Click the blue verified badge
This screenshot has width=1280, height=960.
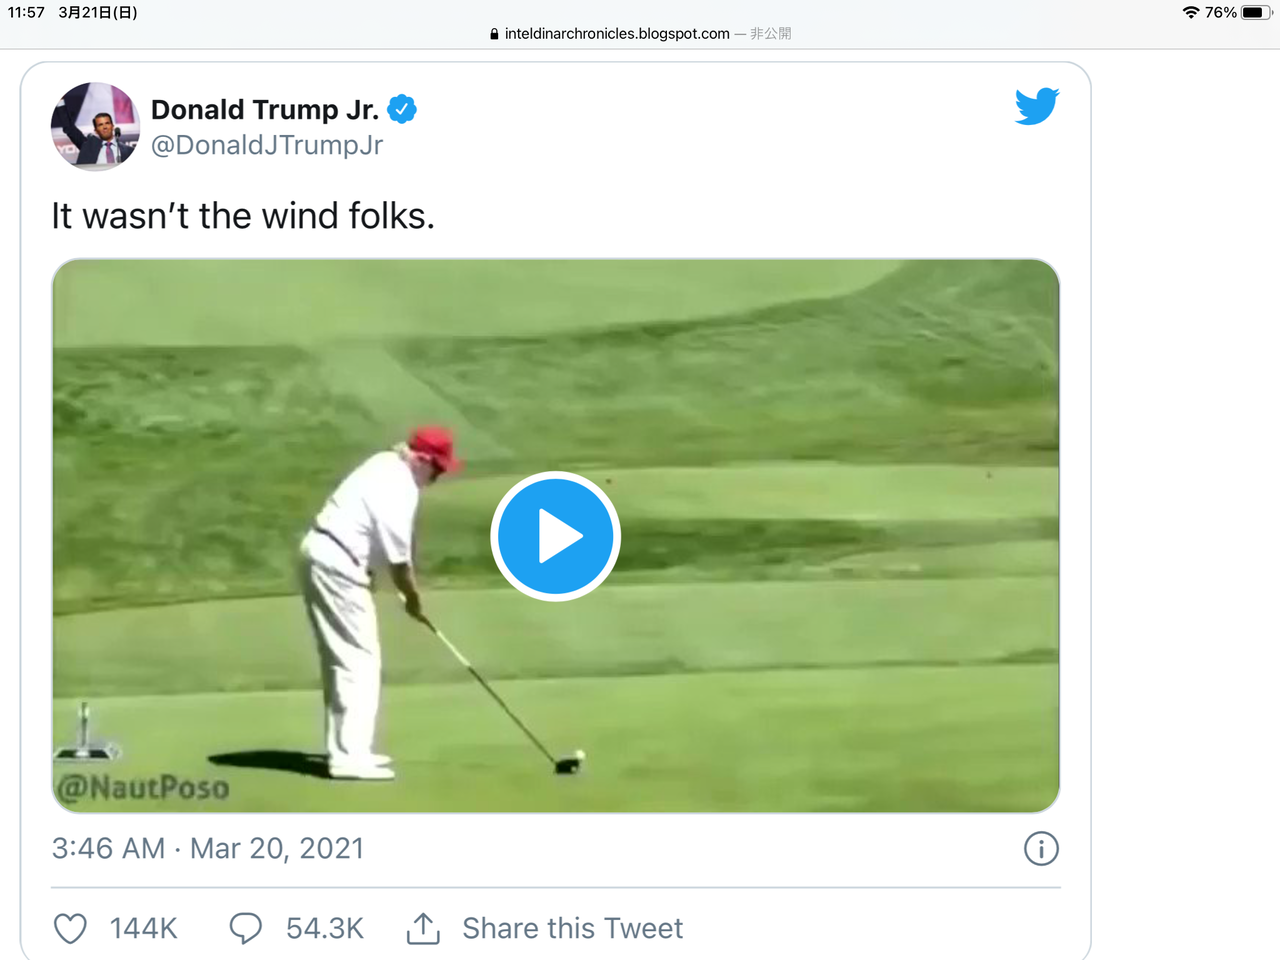pos(402,109)
